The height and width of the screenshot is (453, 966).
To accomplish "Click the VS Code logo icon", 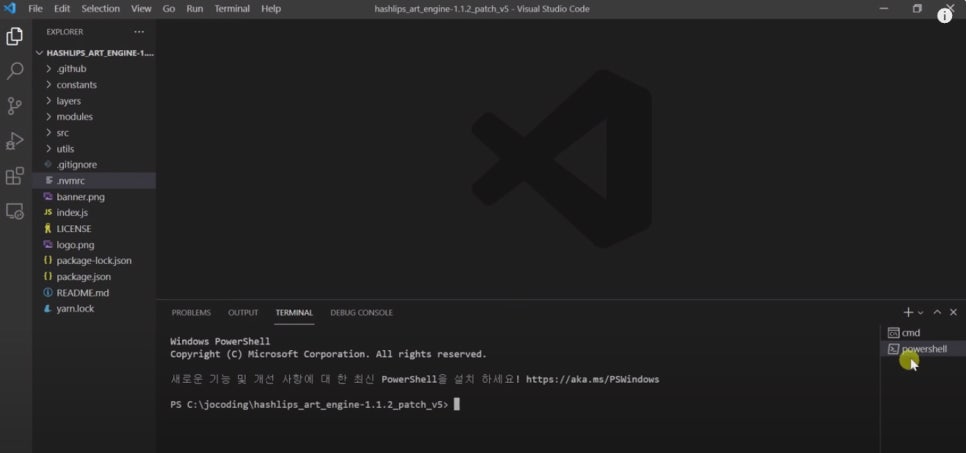I will (x=9, y=9).
